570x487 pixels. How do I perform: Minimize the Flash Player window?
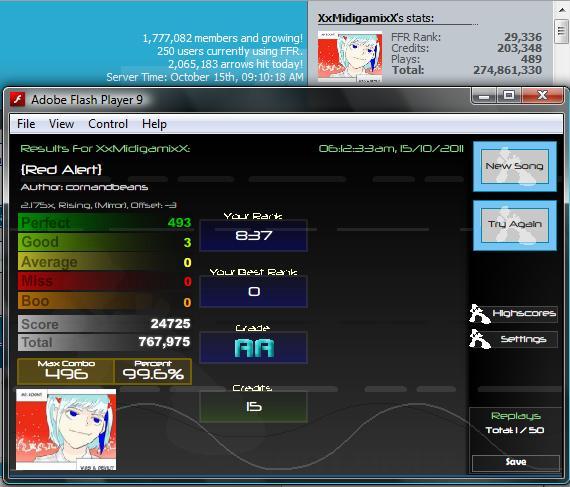[x=484, y=96]
